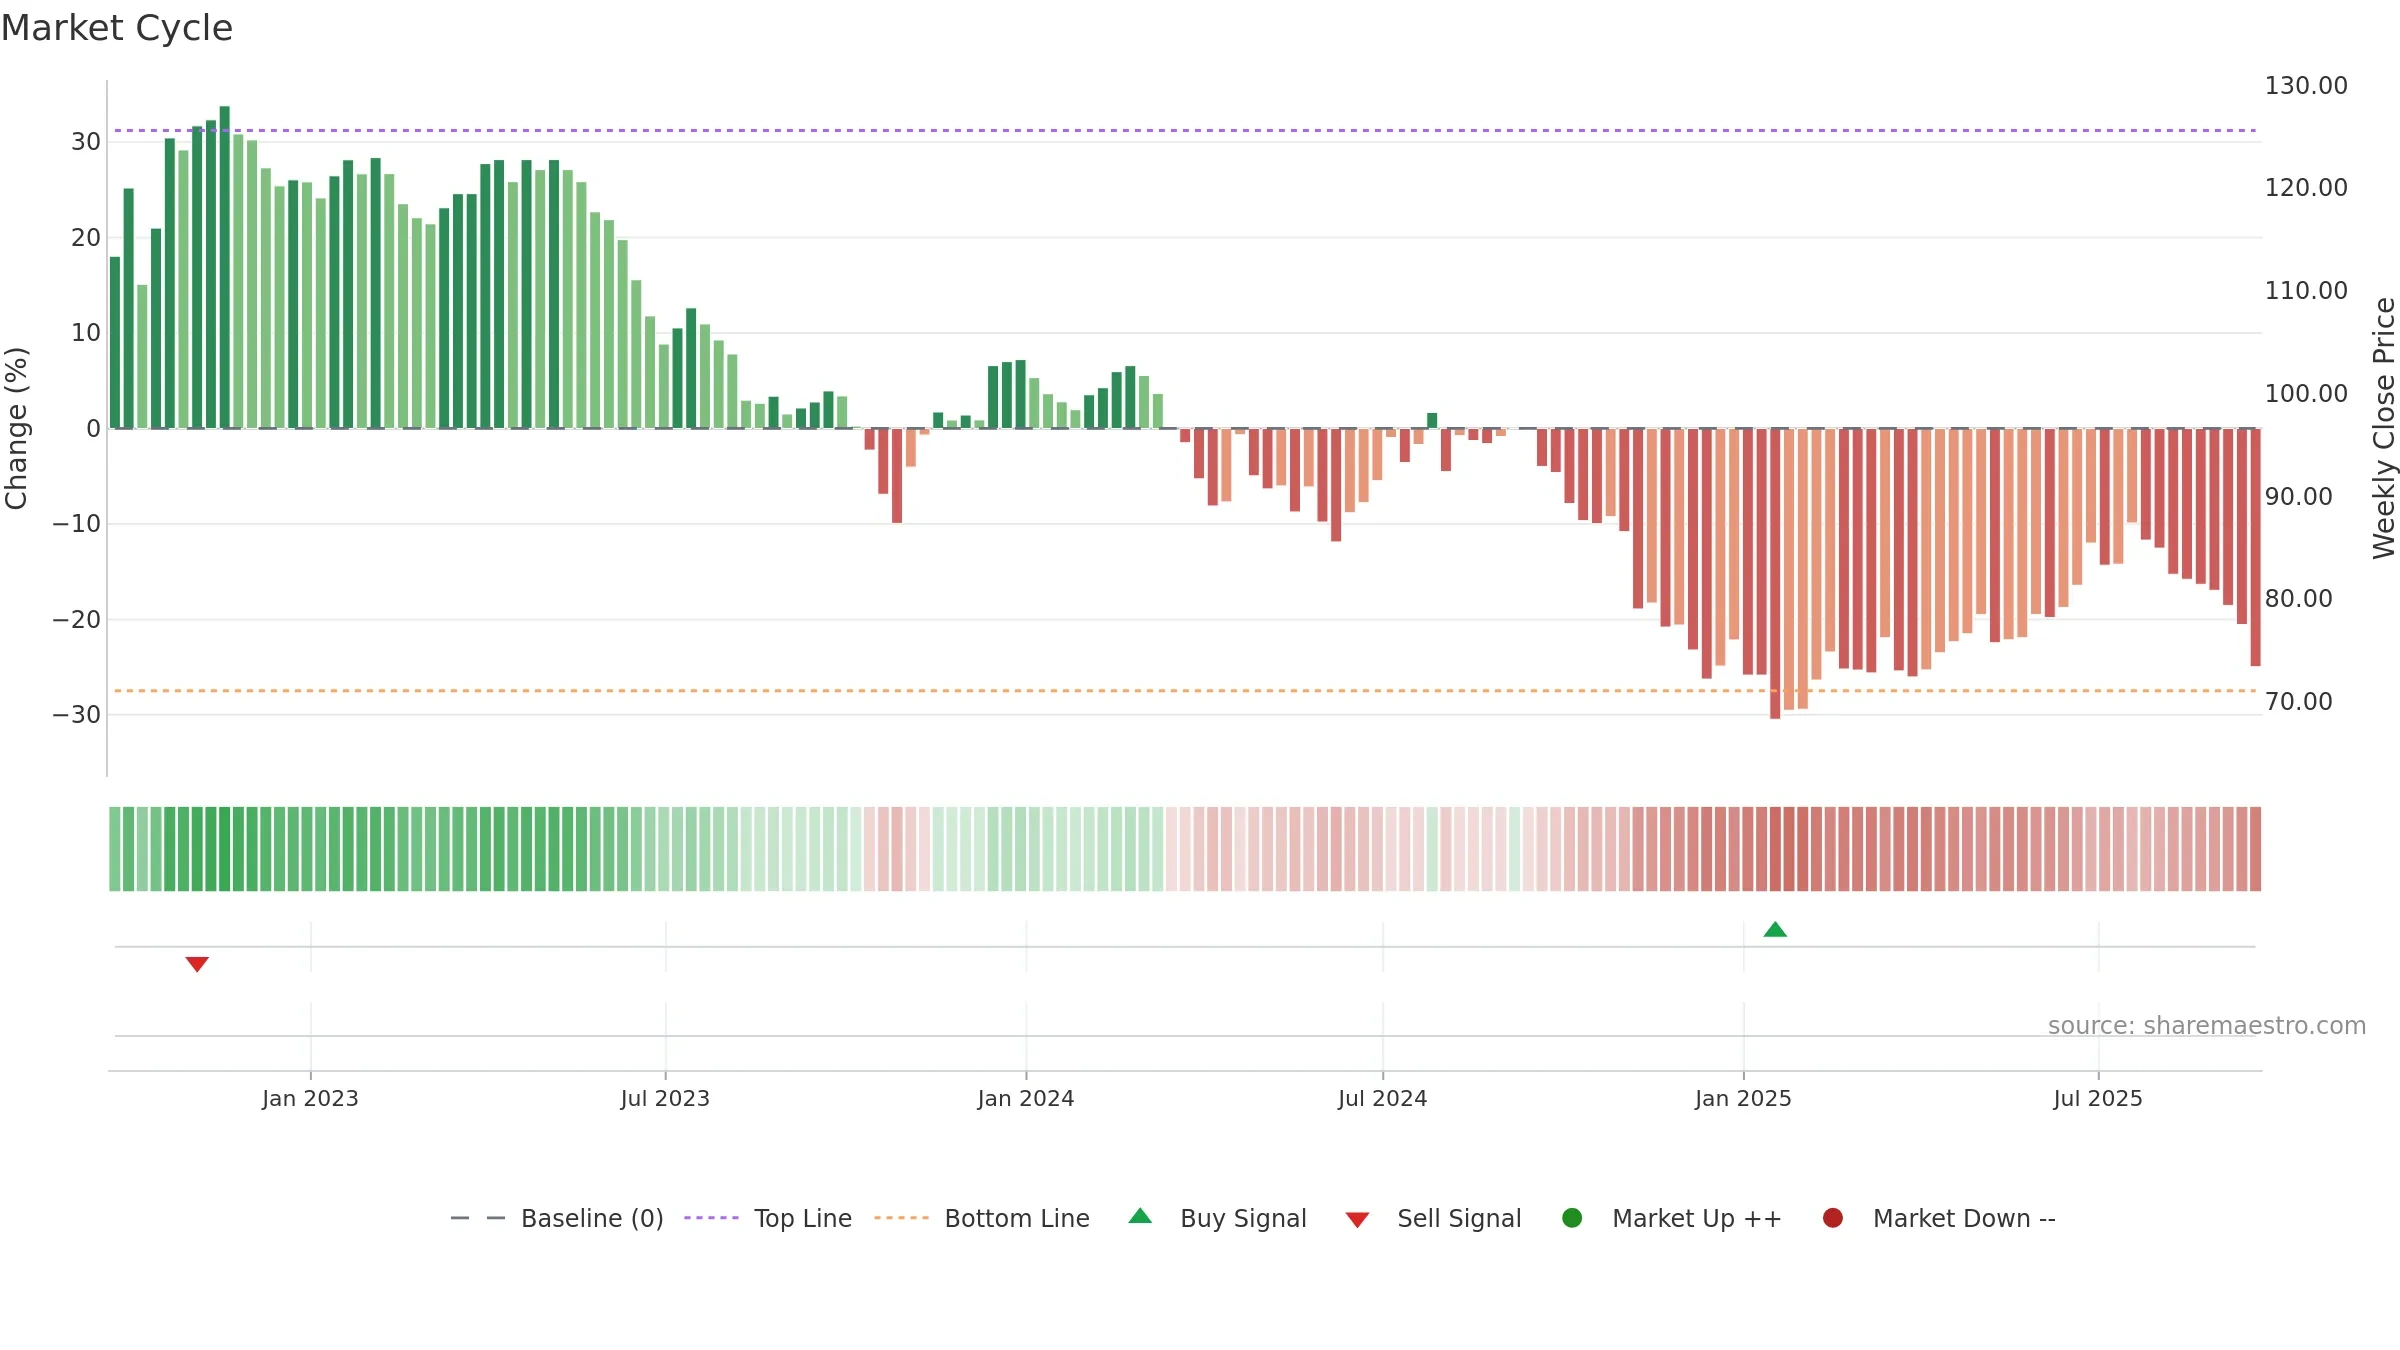Click the 70.00 price axis label
Screen dimensions: 2400x1350
click(x=2299, y=702)
